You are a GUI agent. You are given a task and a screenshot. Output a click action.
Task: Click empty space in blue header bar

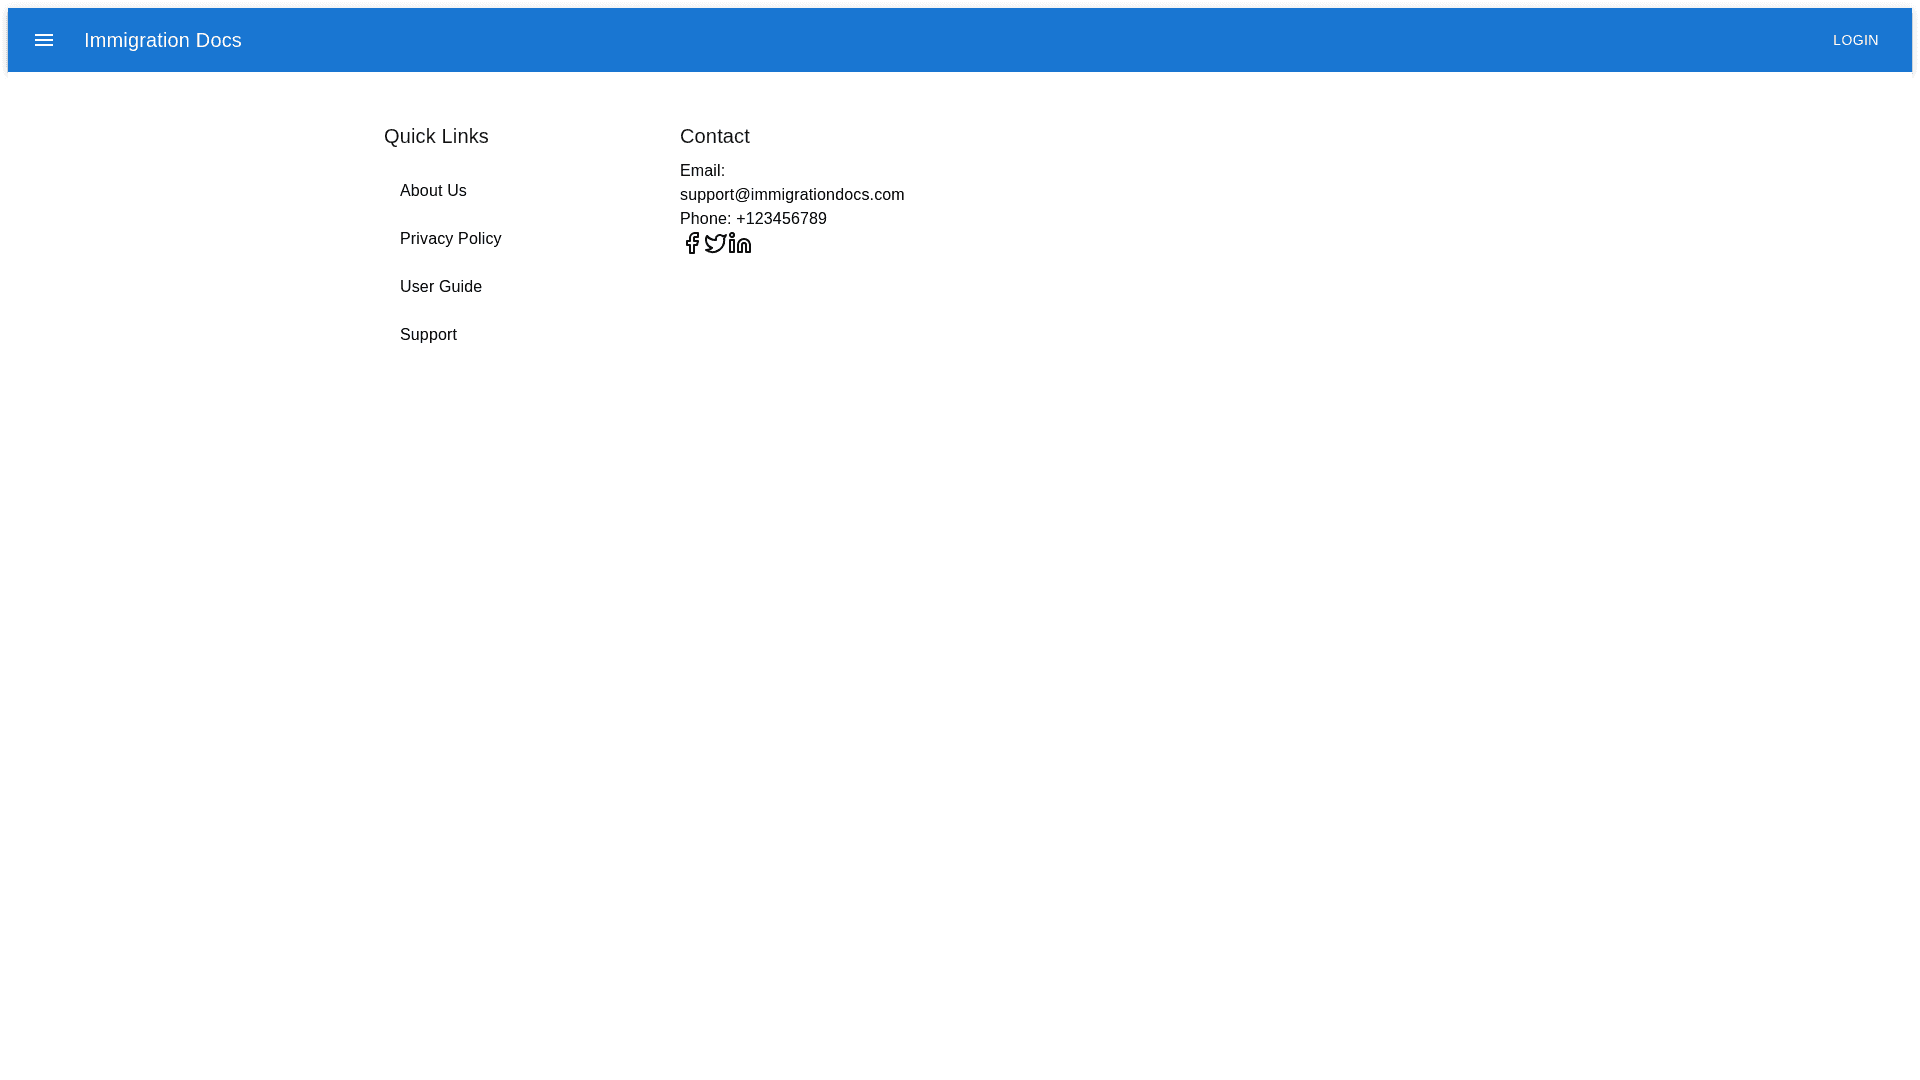(x=1000, y=40)
